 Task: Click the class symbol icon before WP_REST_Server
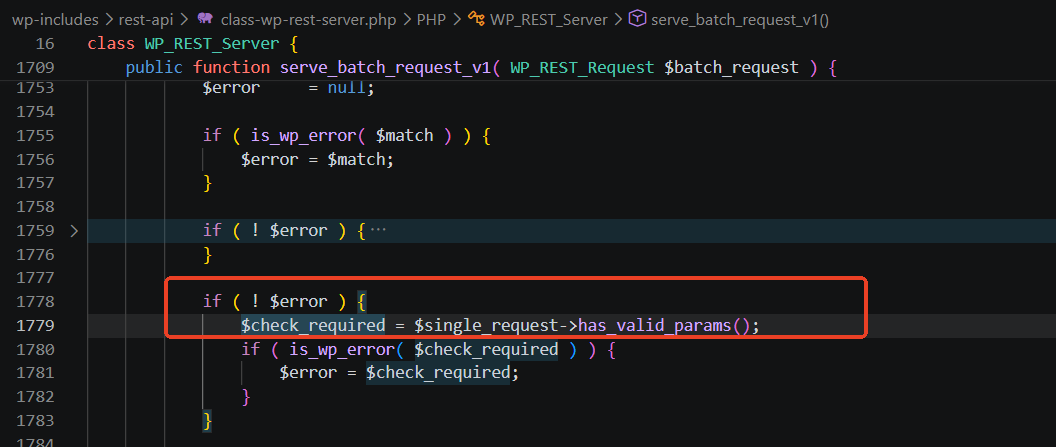pos(475,19)
